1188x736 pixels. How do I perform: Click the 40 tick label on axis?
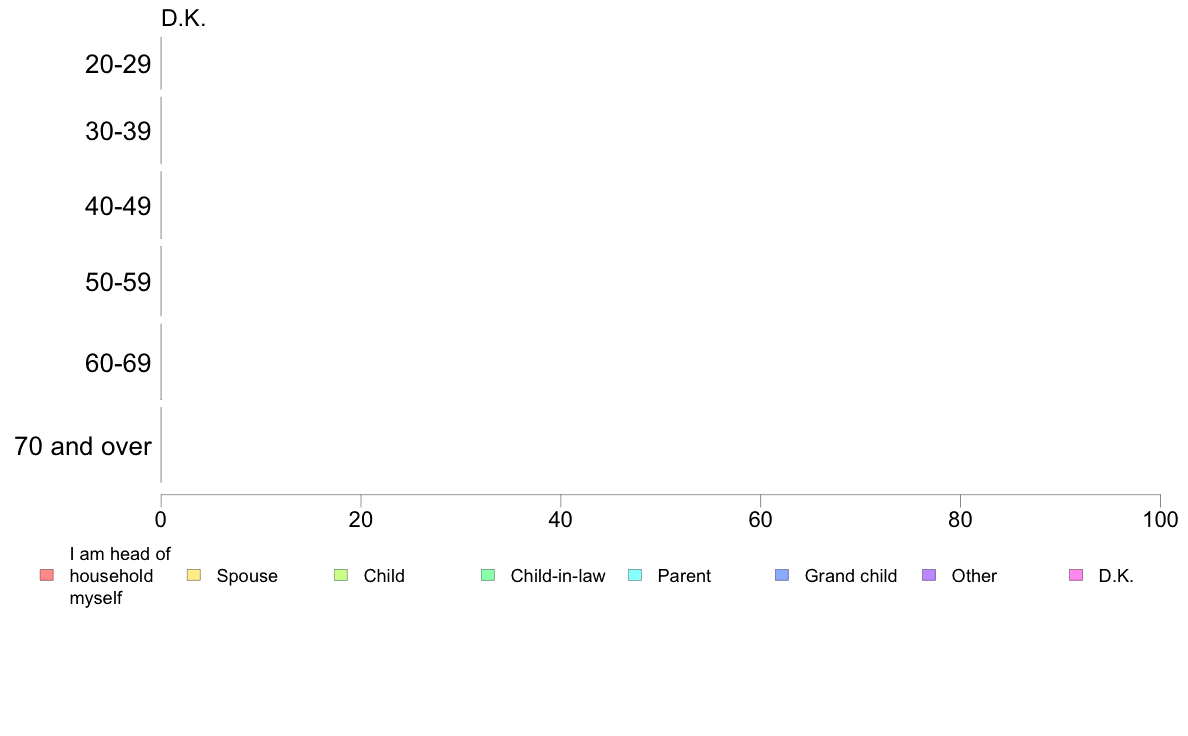click(x=561, y=520)
